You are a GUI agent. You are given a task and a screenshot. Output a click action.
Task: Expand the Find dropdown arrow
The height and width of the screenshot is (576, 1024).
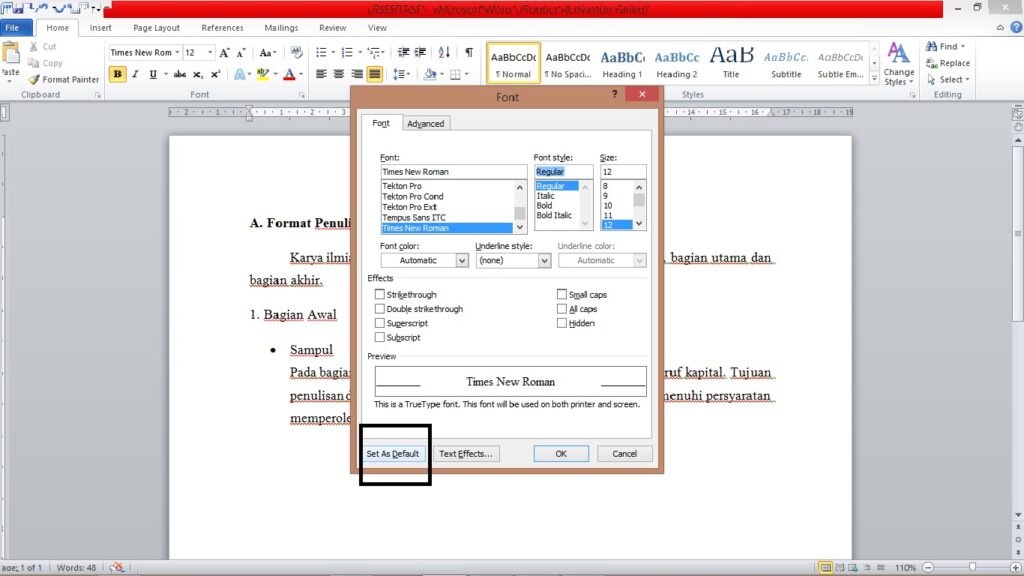point(963,47)
